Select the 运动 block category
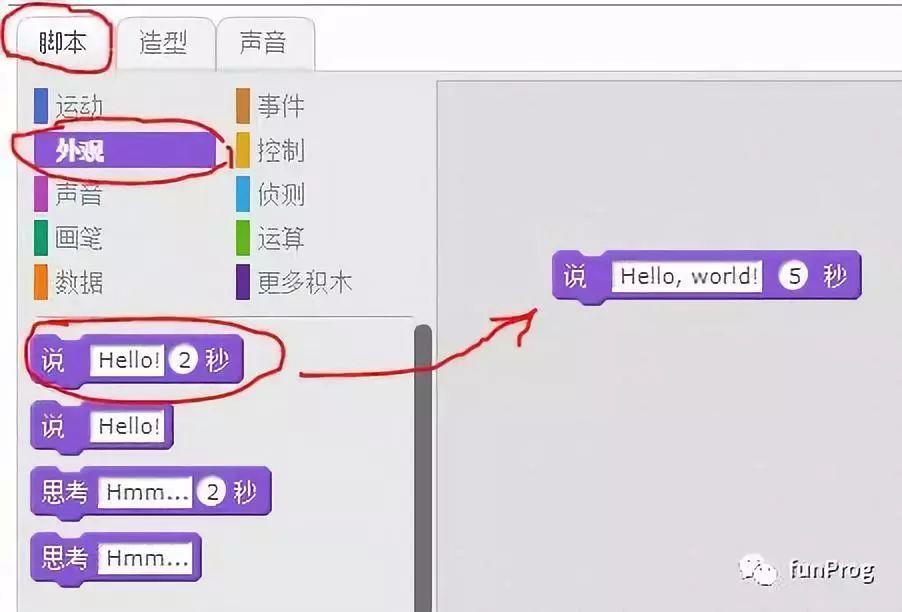The height and width of the screenshot is (612, 902). [78, 106]
